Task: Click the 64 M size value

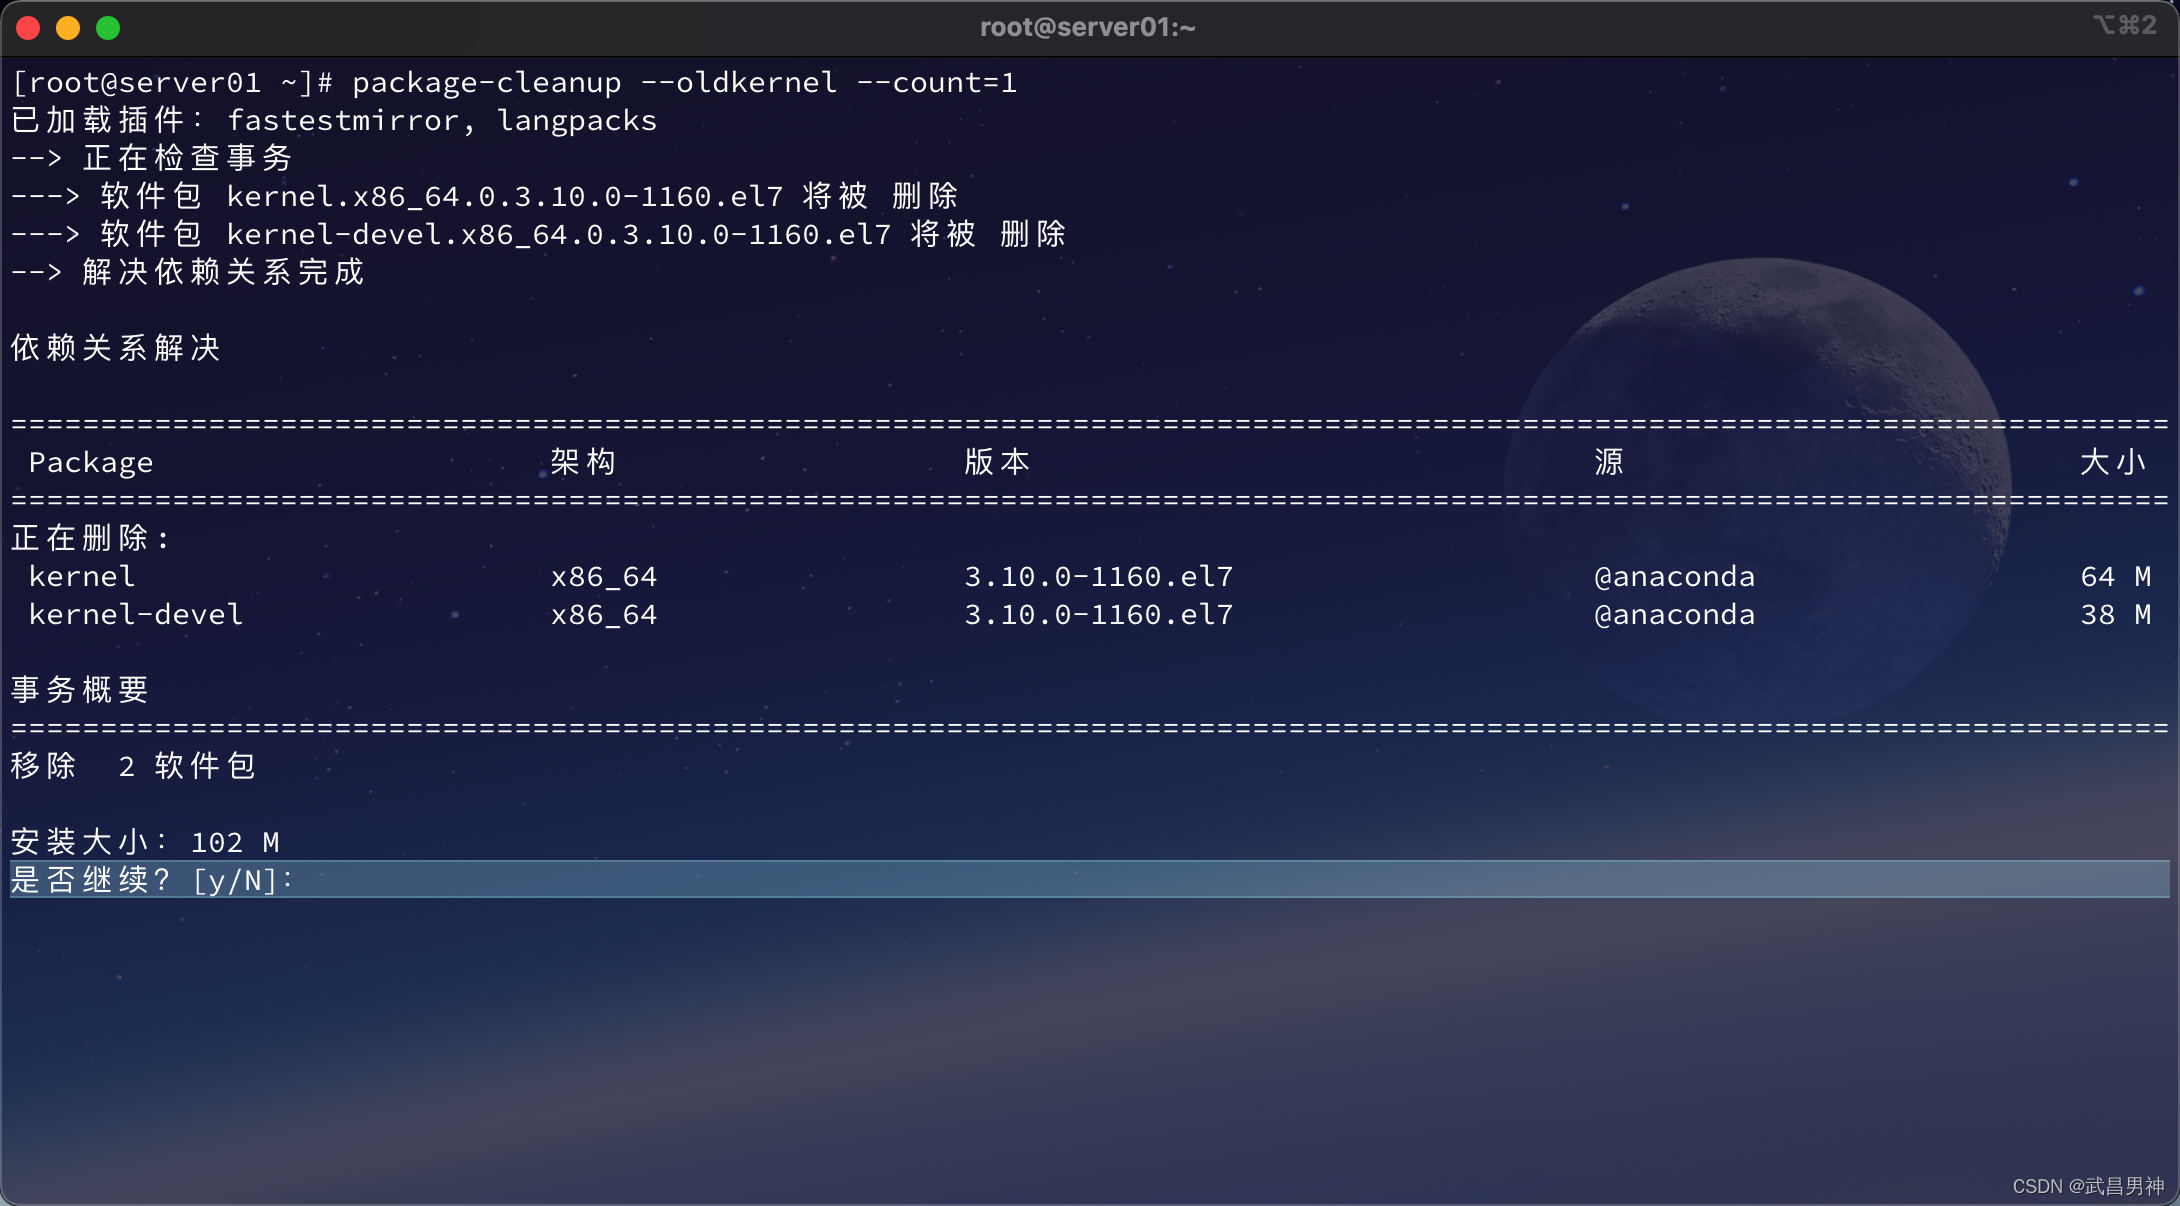Action: (2115, 576)
